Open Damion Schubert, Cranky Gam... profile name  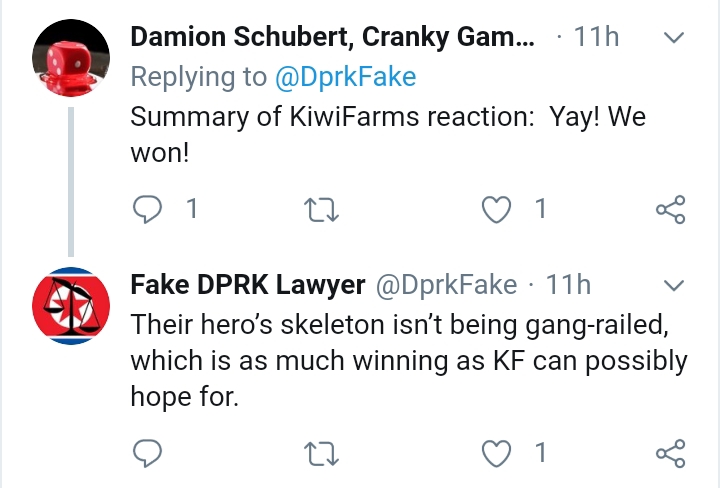[x=333, y=38]
